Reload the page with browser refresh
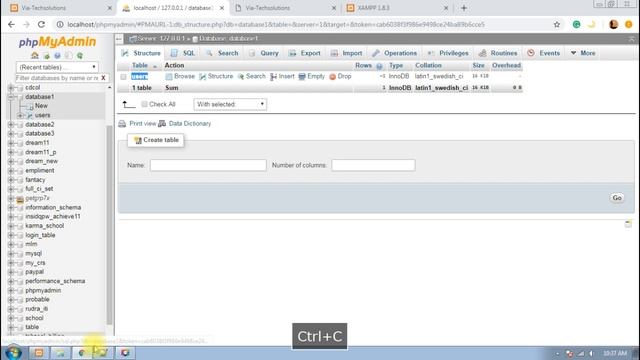Image resolution: width=640 pixels, height=360 pixels. click(x=41, y=24)
